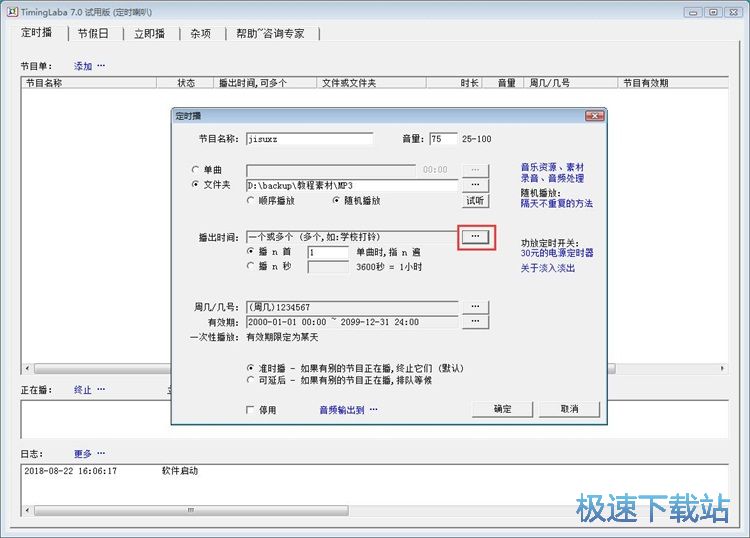Click the 文件或文件夹 column header

(371, 83)
